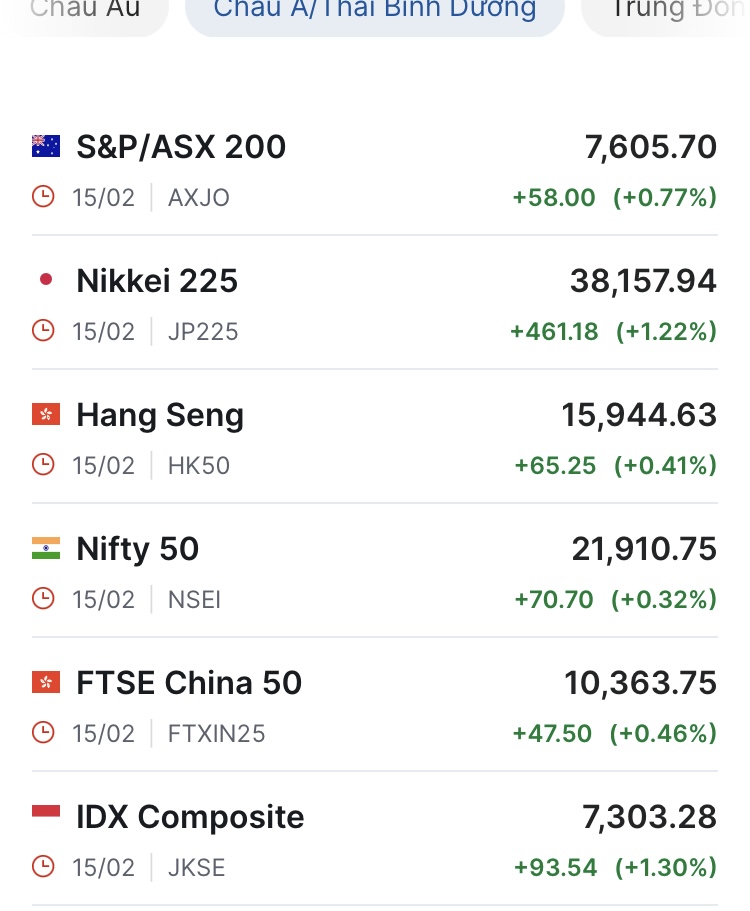Click the clock icon under IDX Composite
The height and width of the screenshot is (911, 750).
[x=43, y=866]
